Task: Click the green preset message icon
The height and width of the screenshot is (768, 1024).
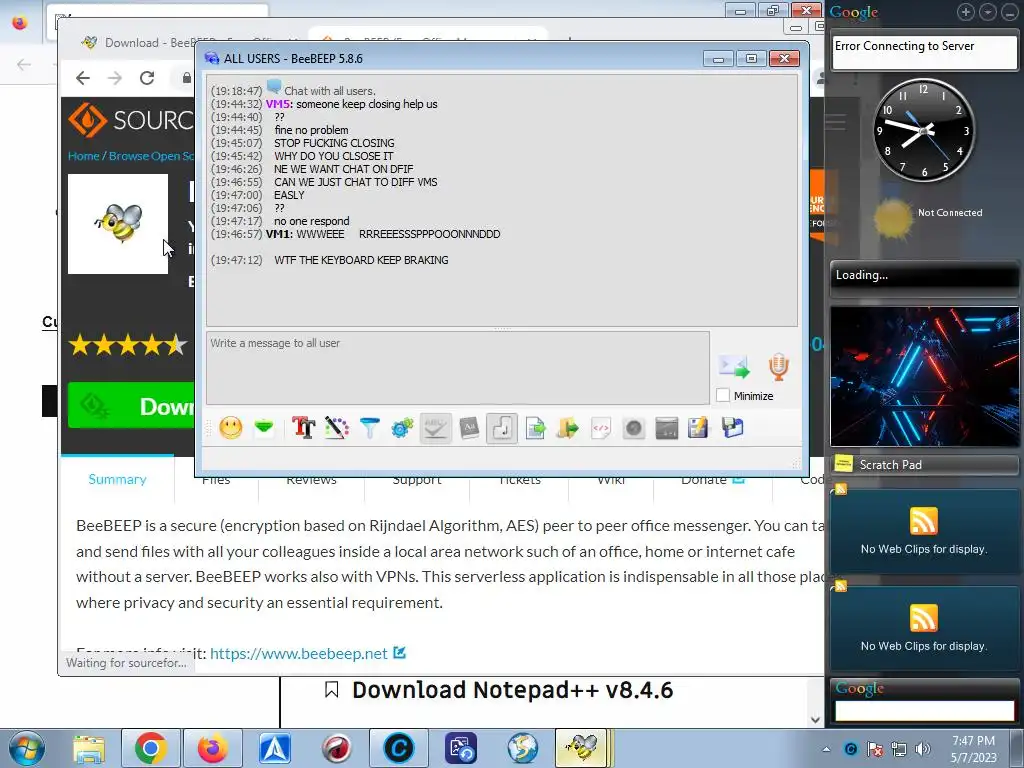Action: [x=264, y=428]
